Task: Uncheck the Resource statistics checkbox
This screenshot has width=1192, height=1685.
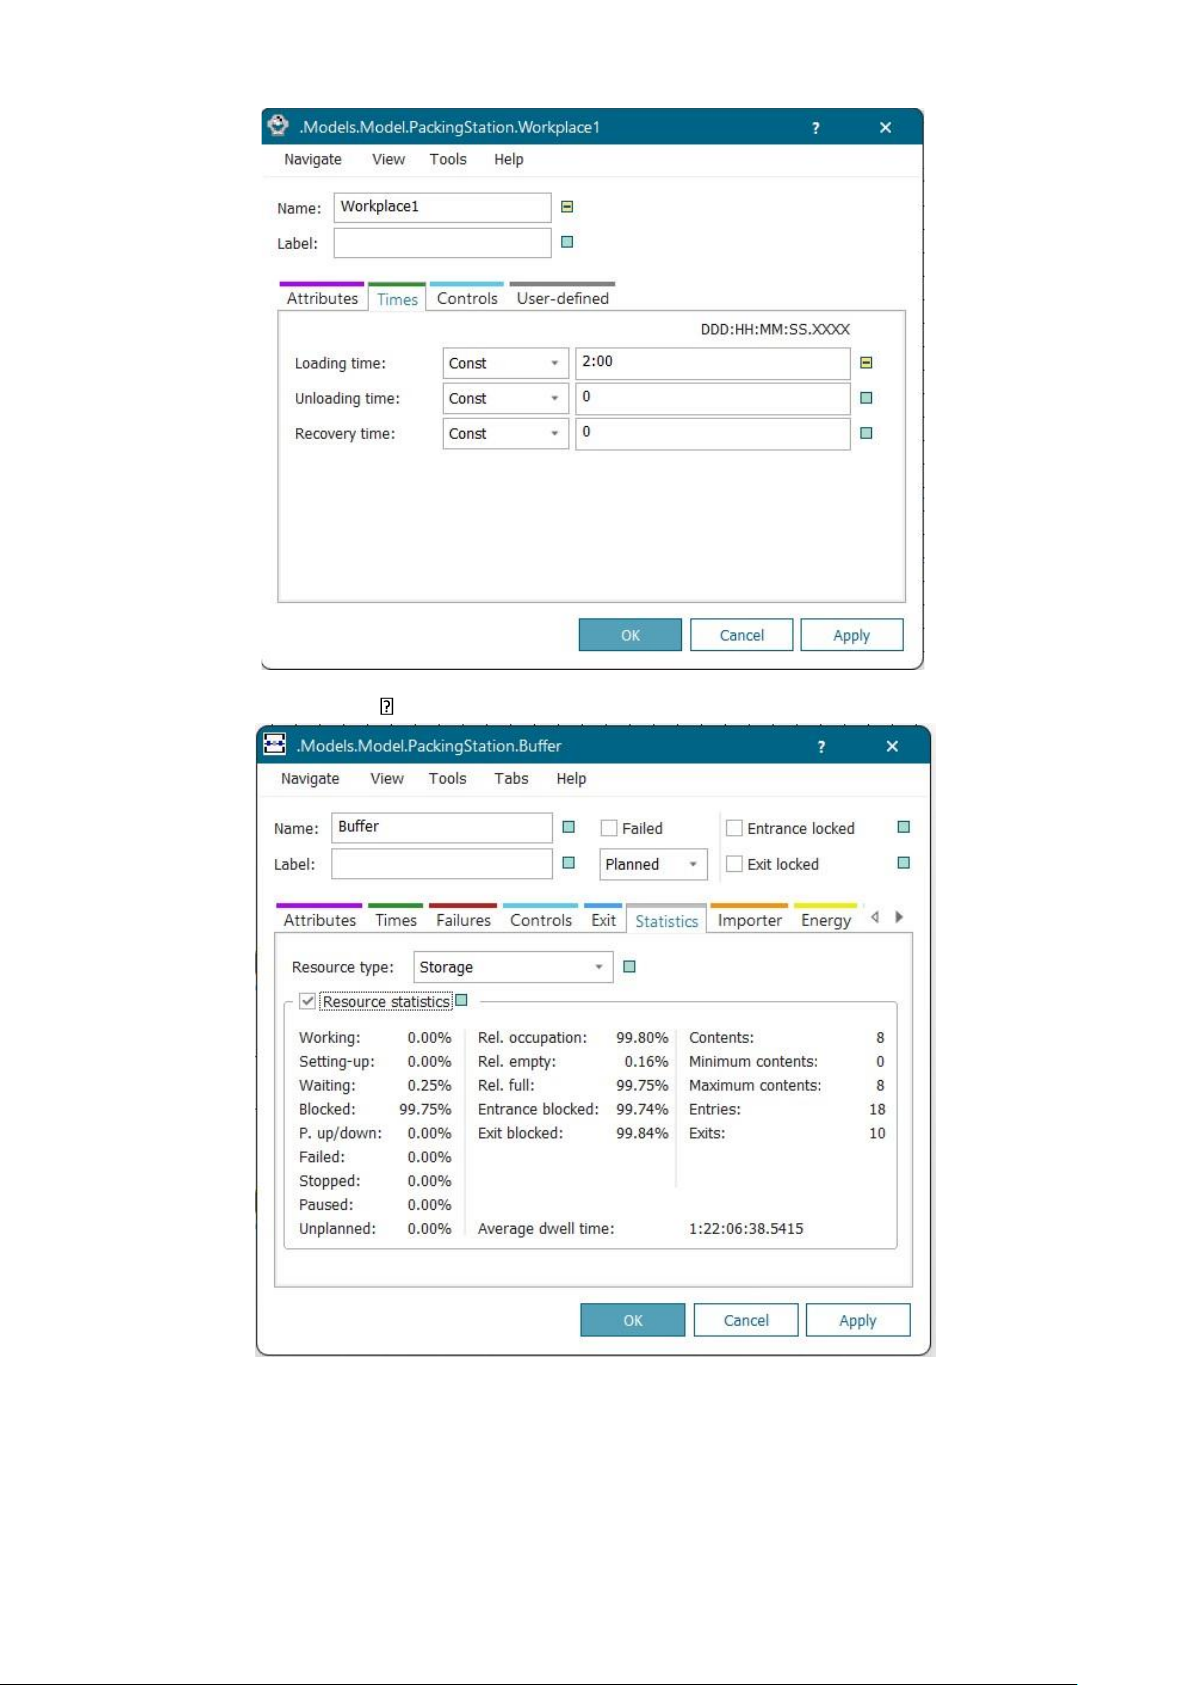Action: pyautogui.click(x=308, y=1001)
